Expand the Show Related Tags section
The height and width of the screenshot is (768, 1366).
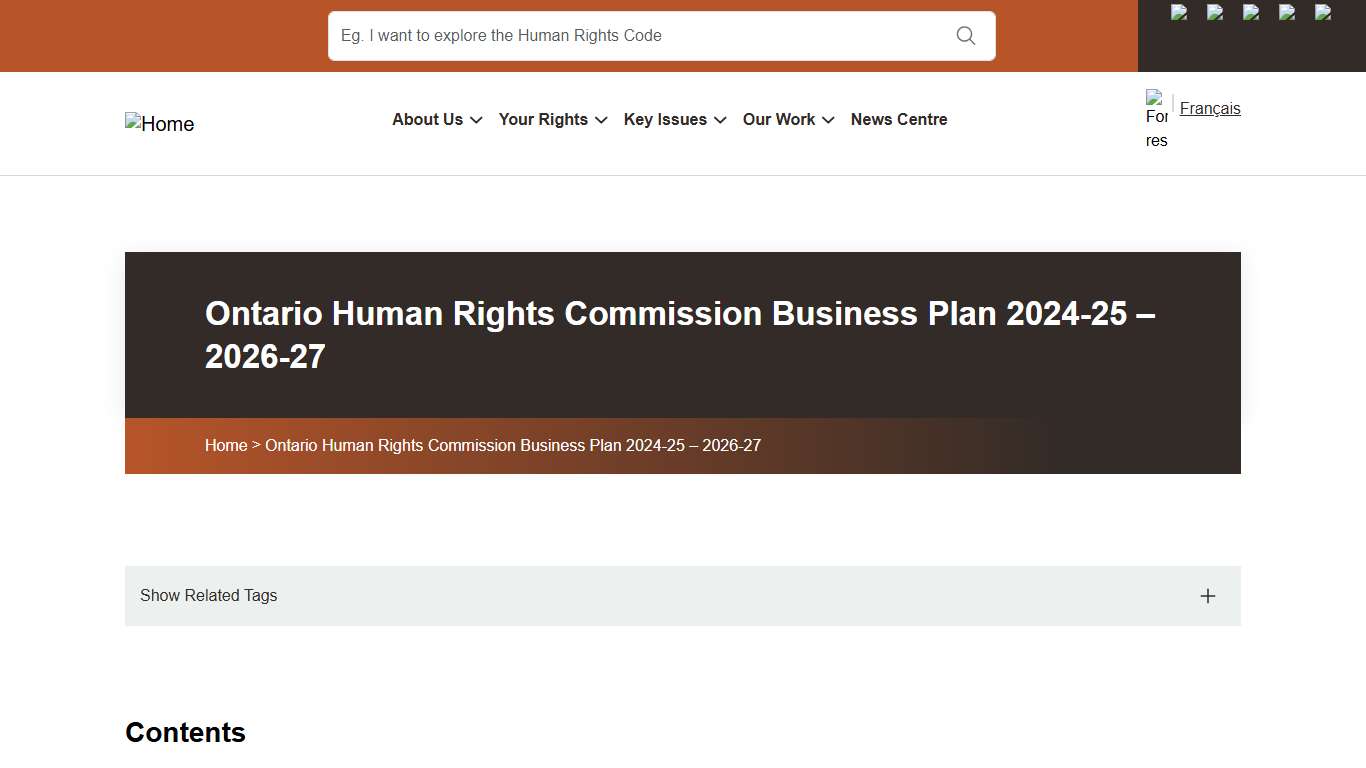click(1207, 595)
